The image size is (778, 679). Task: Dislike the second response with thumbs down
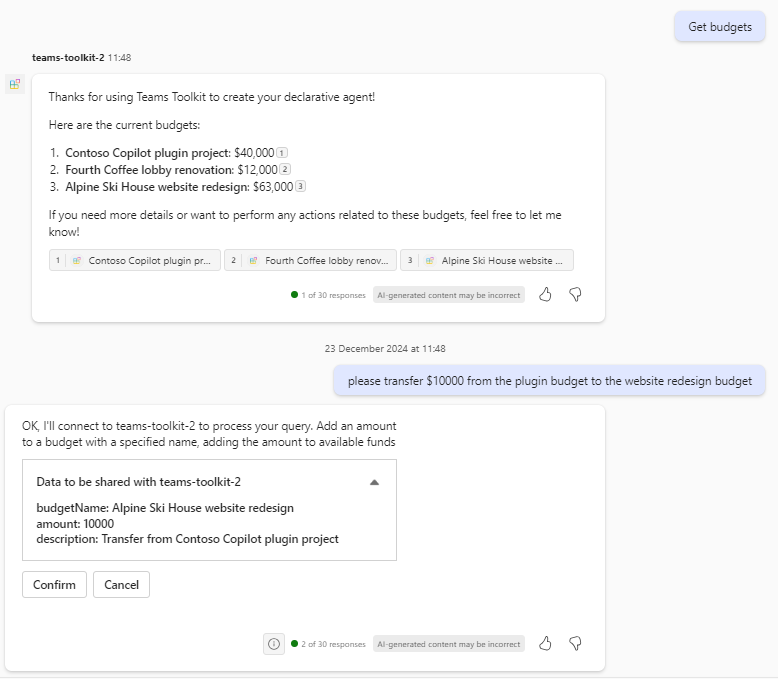575,644
